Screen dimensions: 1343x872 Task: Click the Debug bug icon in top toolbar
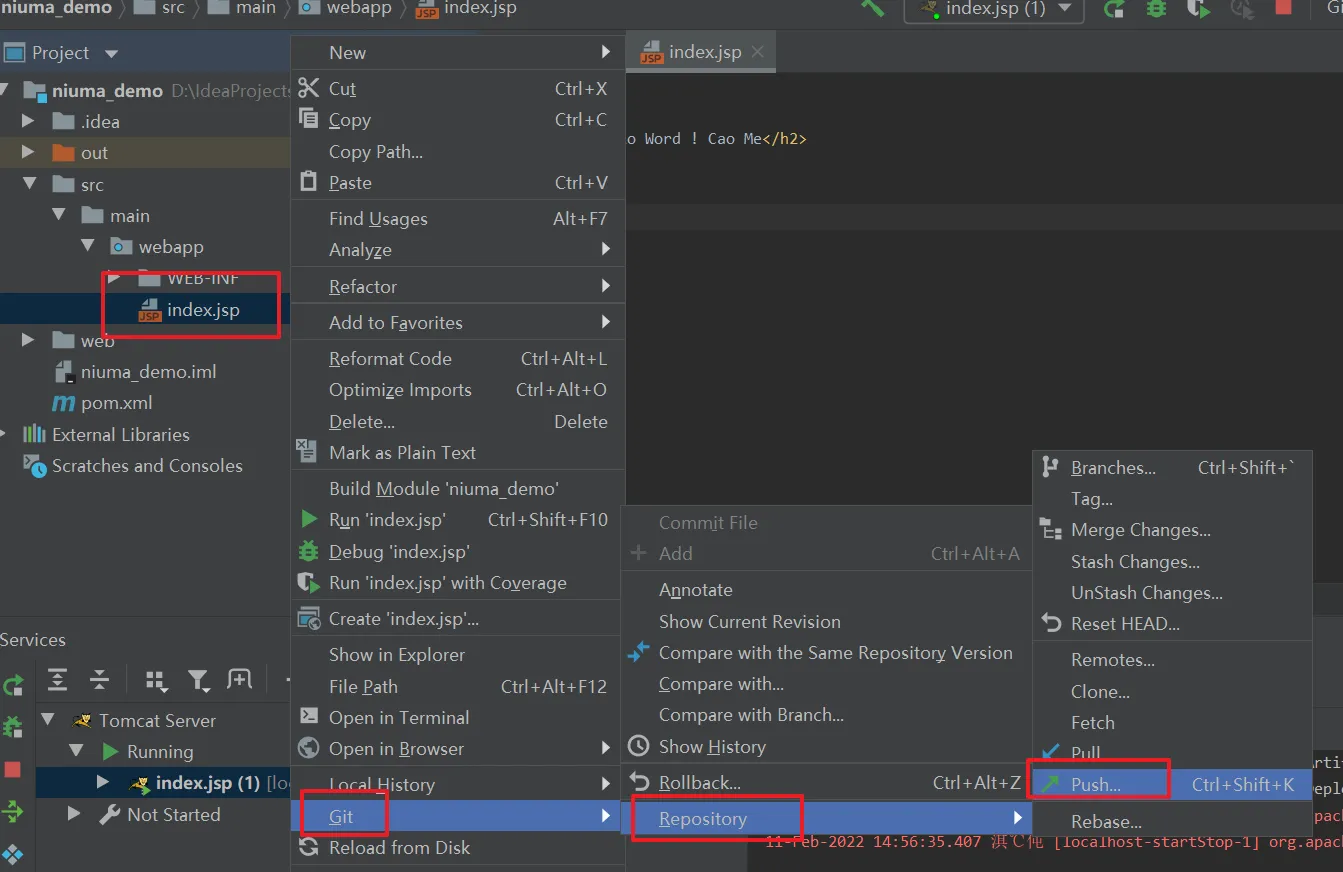tap(1156, 8)
